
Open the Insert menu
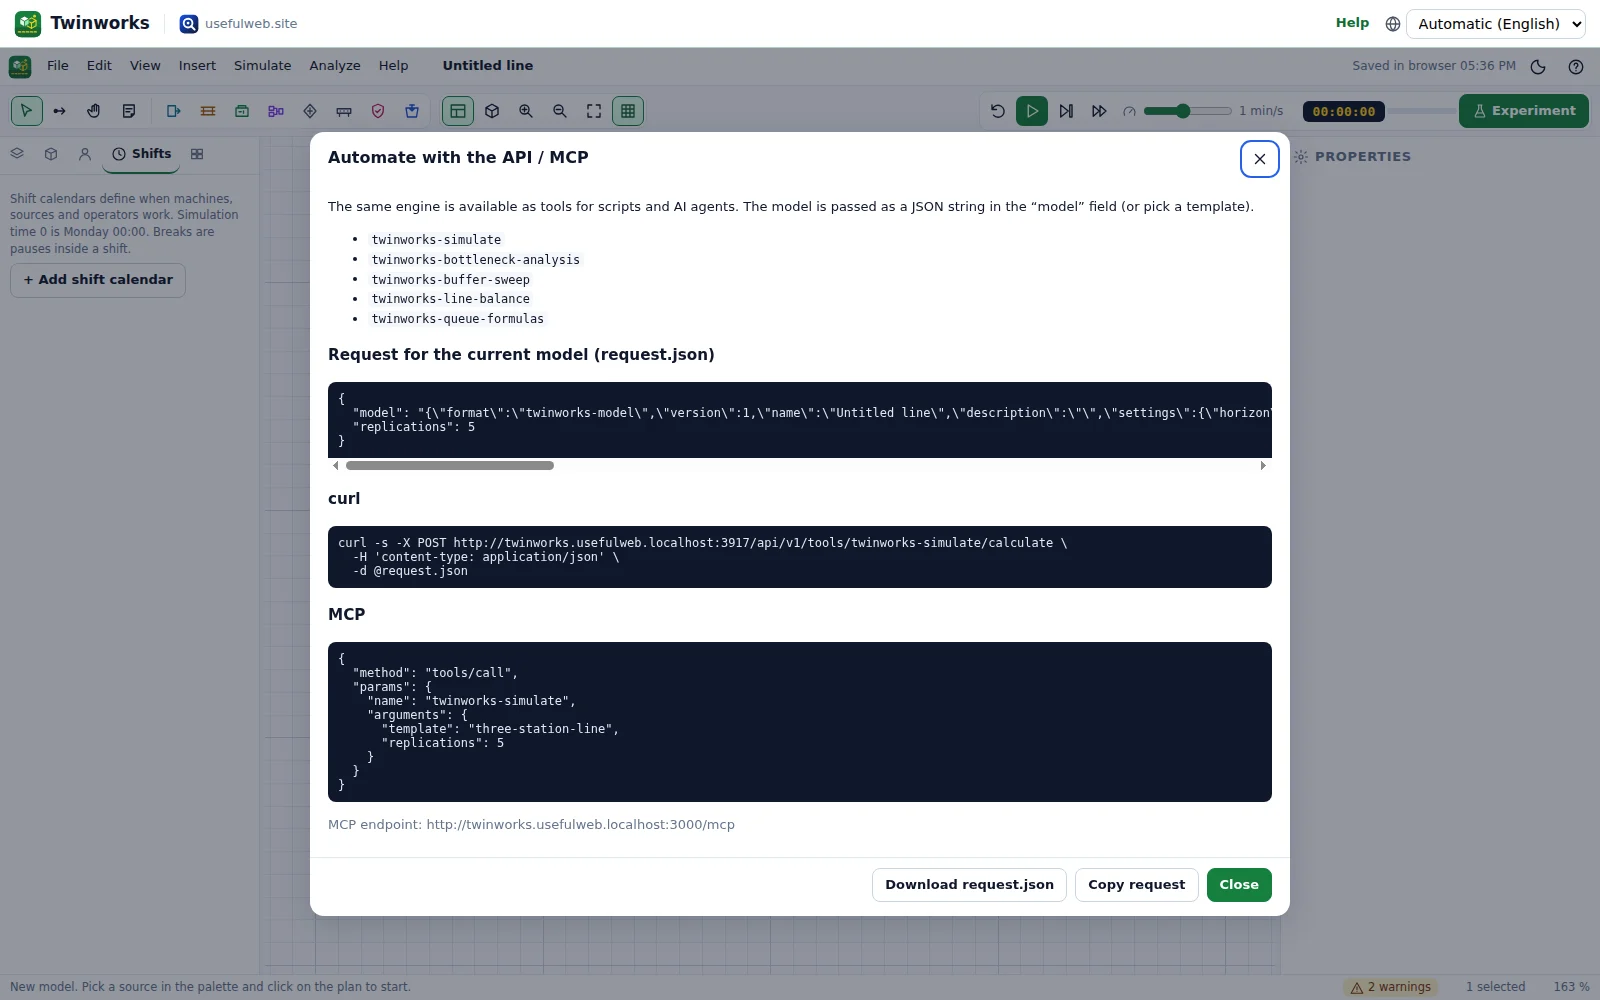click(x=197, y=66)
